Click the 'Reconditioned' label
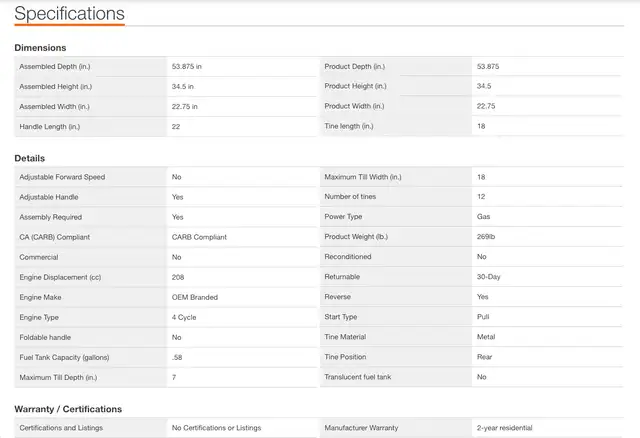Image resolution: width=640 pixels, height=438 pixels. tap(348, 256)
